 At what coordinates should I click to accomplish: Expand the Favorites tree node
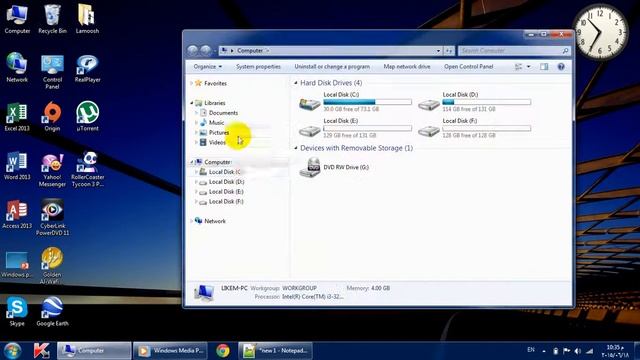point(191,83)
